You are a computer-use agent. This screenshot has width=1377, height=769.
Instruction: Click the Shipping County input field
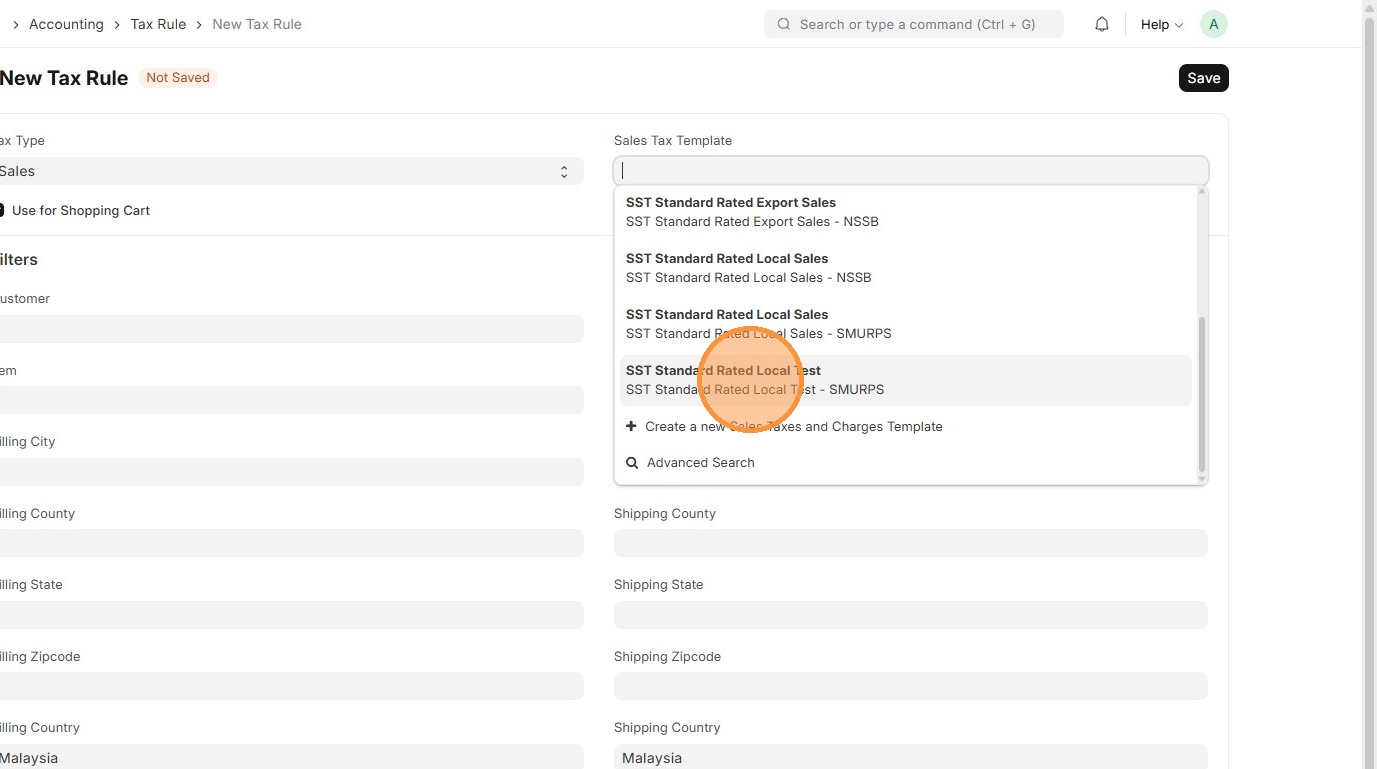(910, 543)
